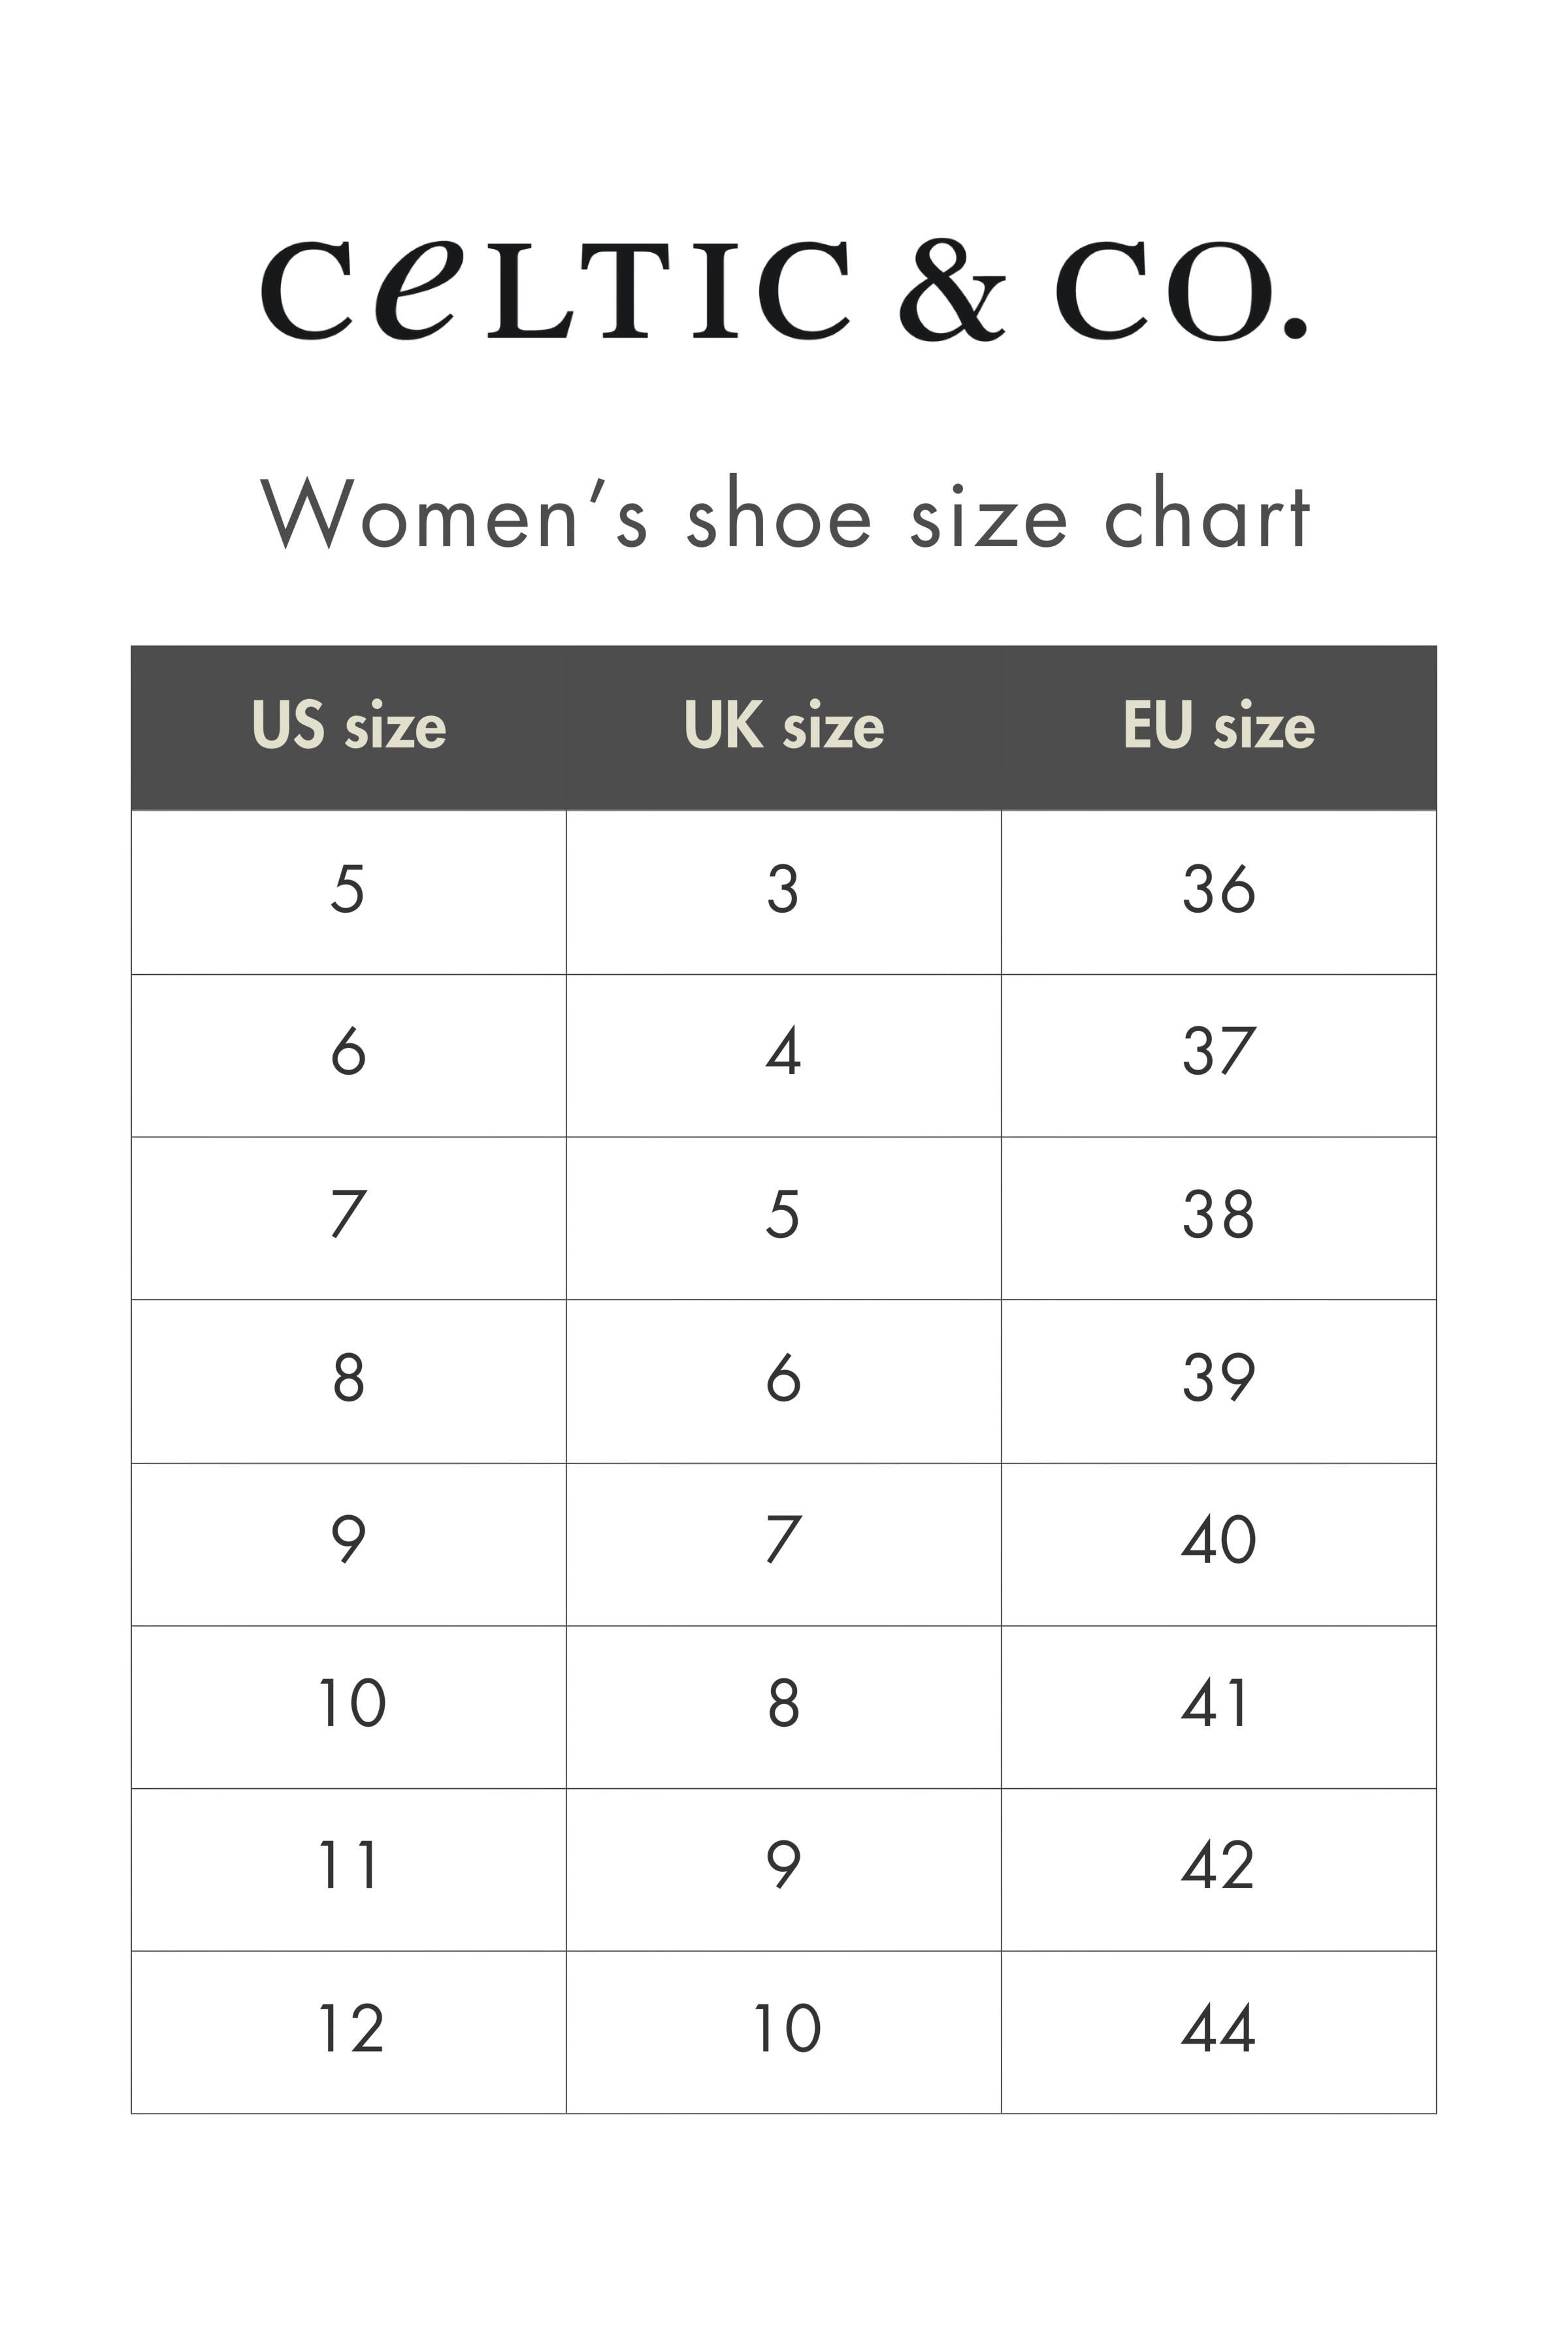This screenshot has height=2352, width=1568.
Task: Click the US size 5 cell
Action: point(348,889)
